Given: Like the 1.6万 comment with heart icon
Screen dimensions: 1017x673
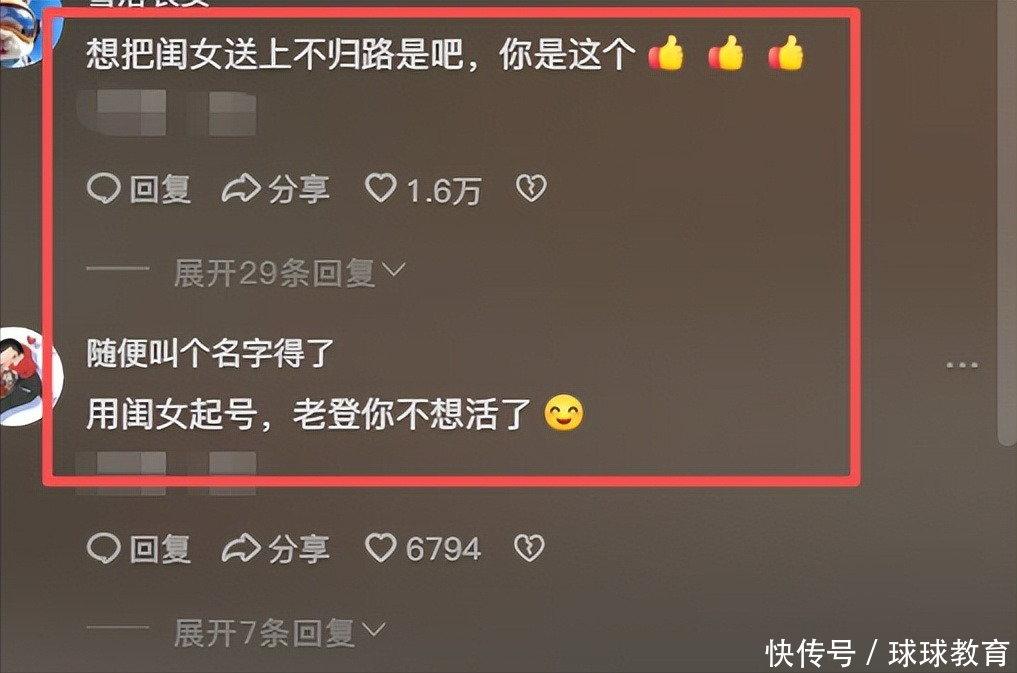Looking at the screenshot, I should pyautogui.click(x=381, y=188).
